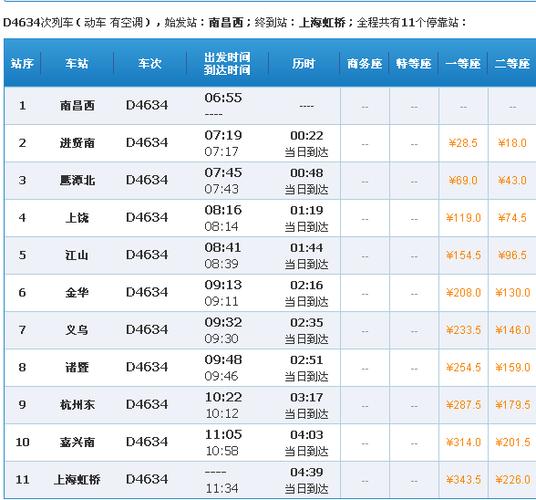The width and height of the screenshot is (536, 500).
Task: Click arrival time 07:43 for 鹰潭北
Action: 222,189
